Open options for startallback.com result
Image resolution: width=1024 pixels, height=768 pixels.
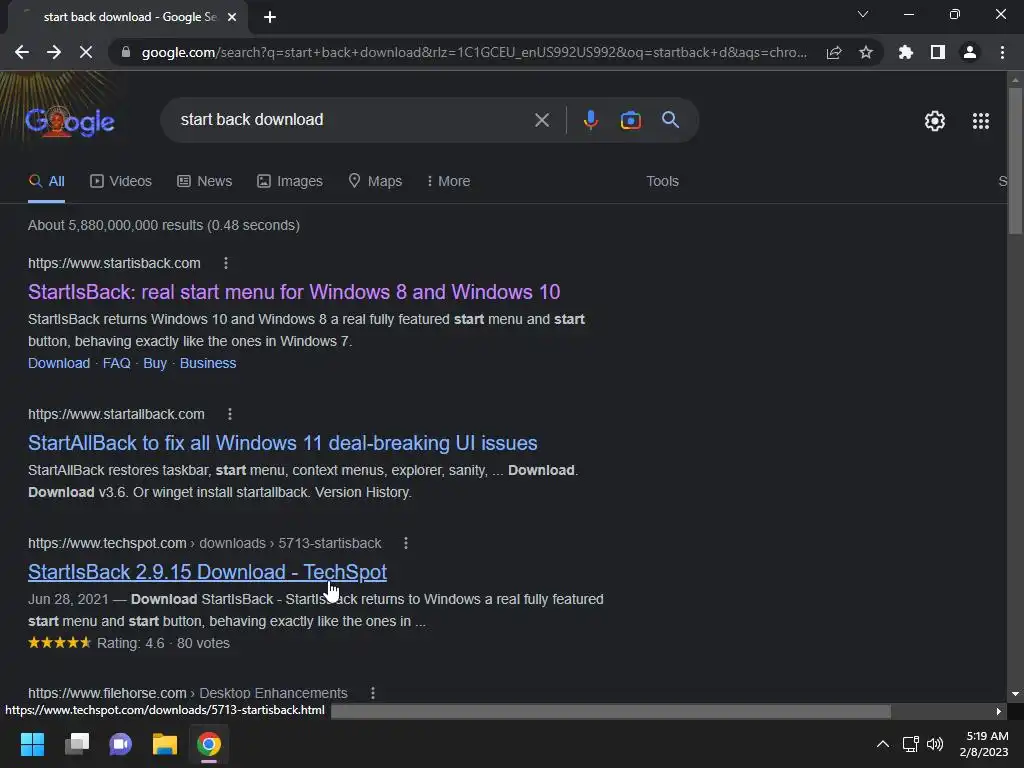point(230,414)
